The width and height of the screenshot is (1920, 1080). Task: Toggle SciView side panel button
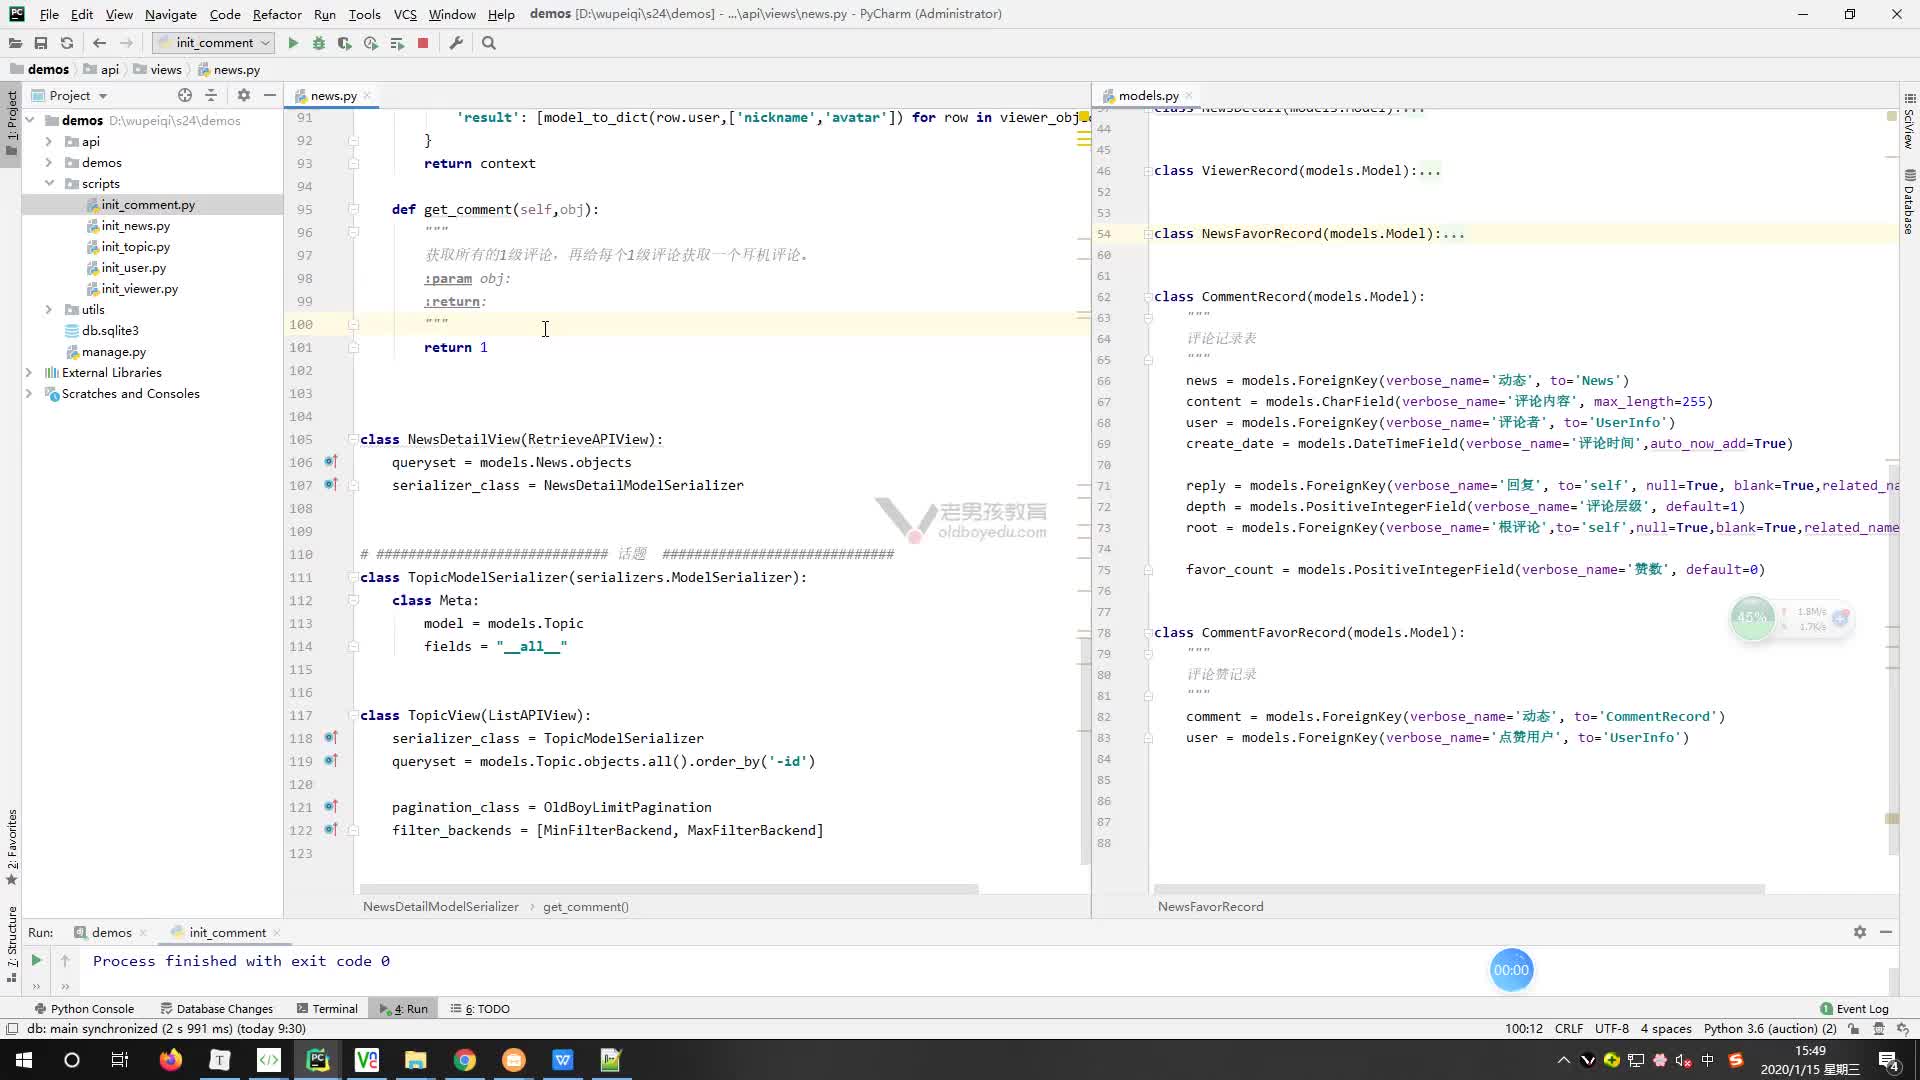[x=1909, y=121]
